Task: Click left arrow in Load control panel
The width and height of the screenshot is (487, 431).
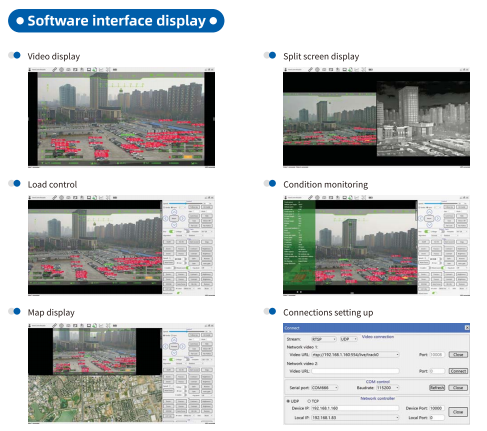Action: coord(166,219)
